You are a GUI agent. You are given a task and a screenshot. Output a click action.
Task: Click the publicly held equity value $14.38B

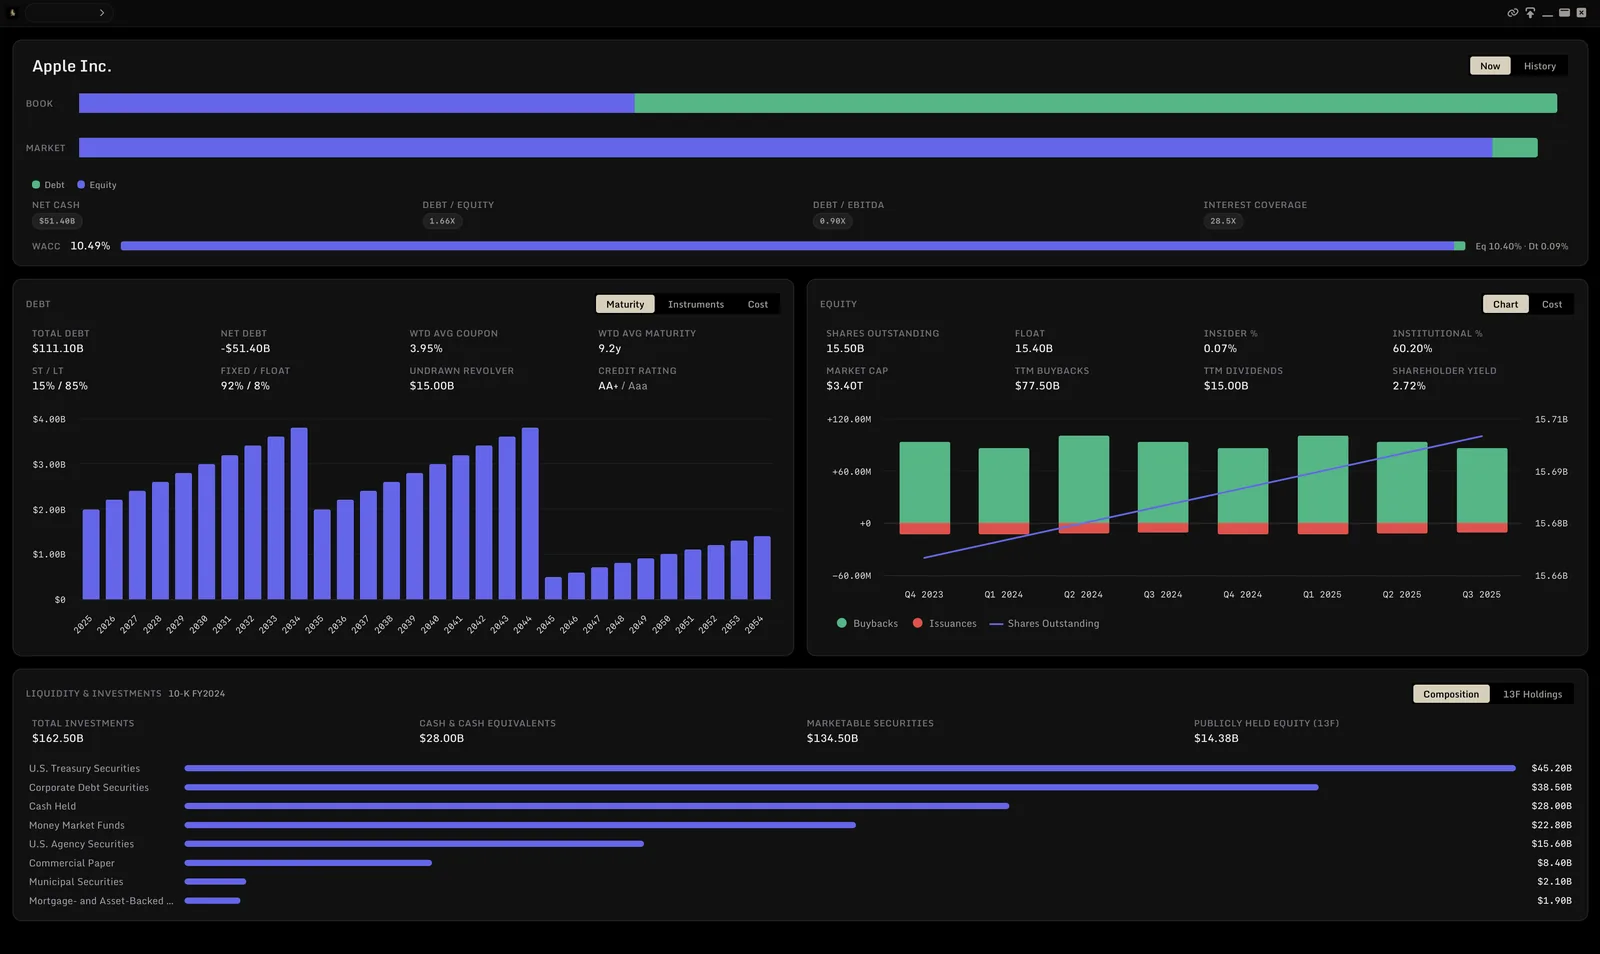click(x=1216, y=739)
